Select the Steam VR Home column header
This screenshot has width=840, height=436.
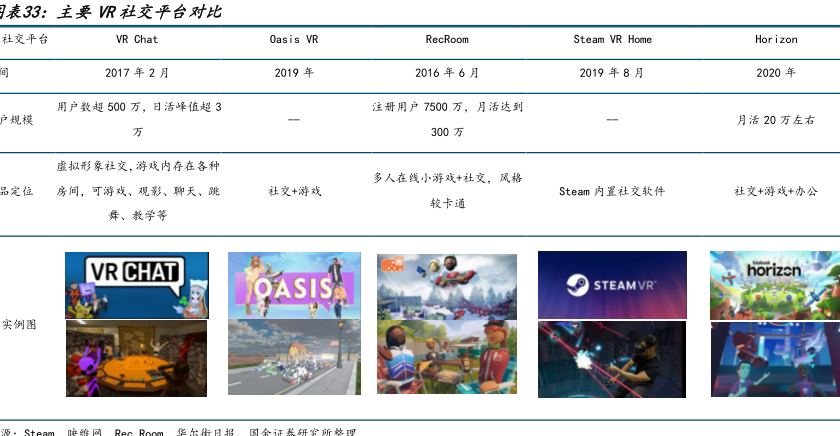click(x=612, y=40)
